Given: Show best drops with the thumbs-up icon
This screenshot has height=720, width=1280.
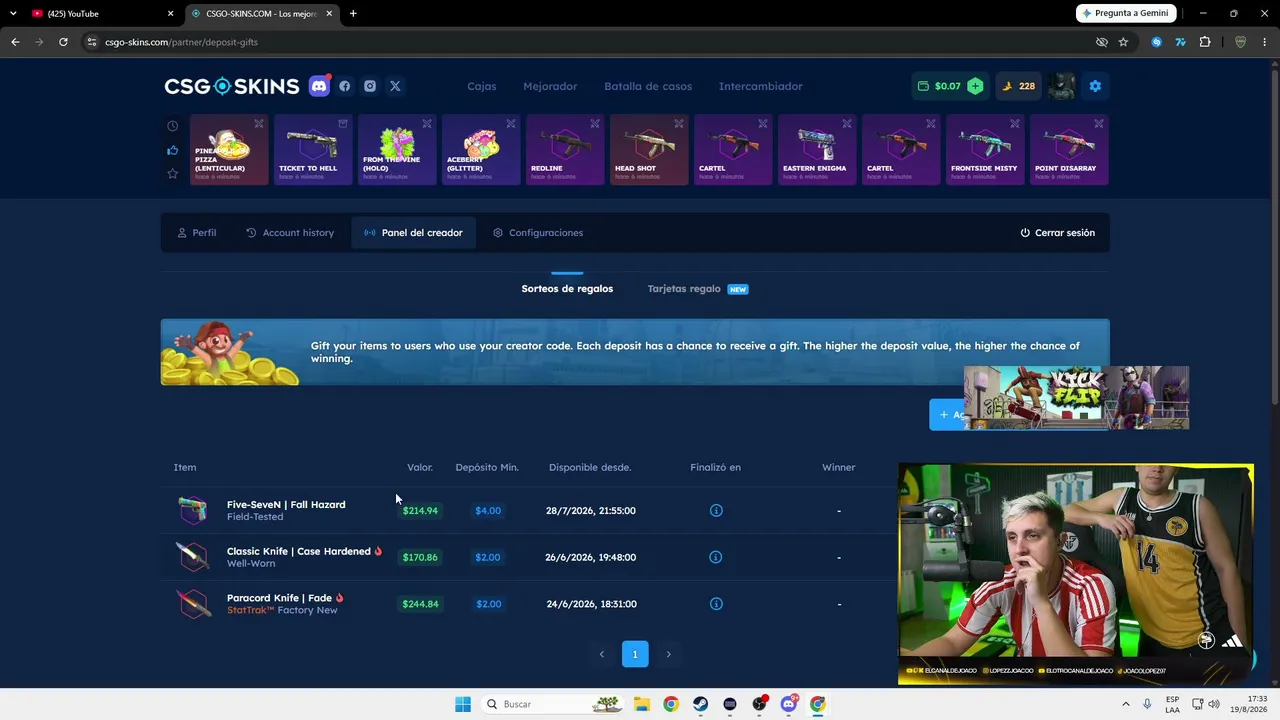Looking at the screenshot, I should (x=173, y=150).
